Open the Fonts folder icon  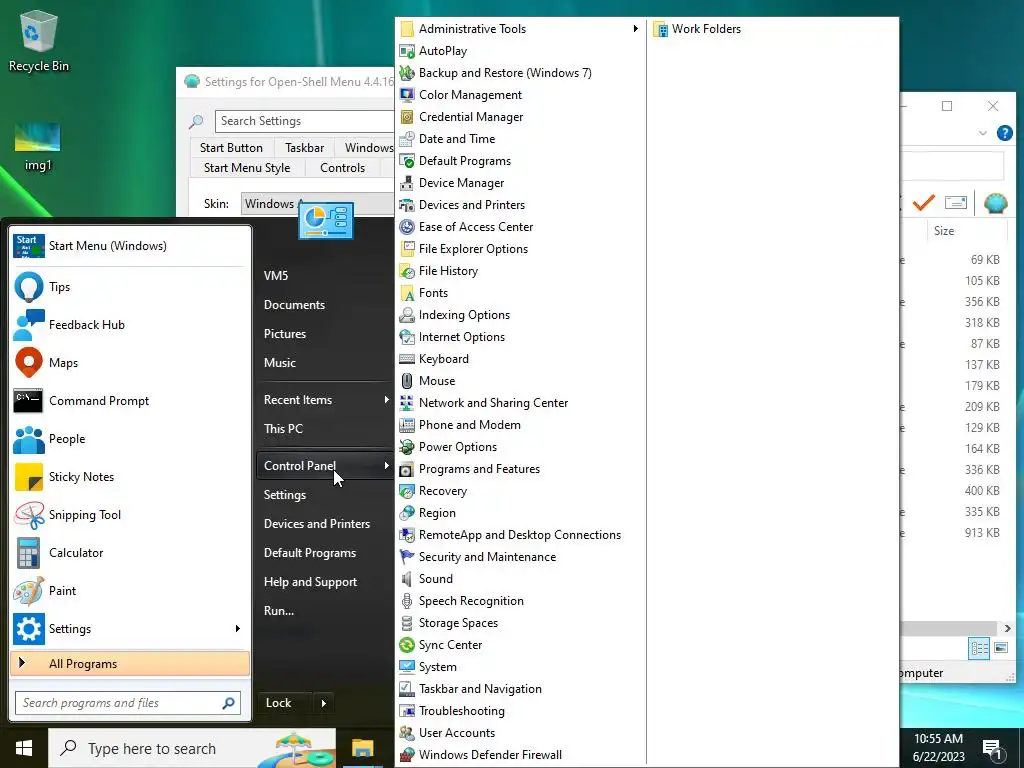tap(407, 293)
